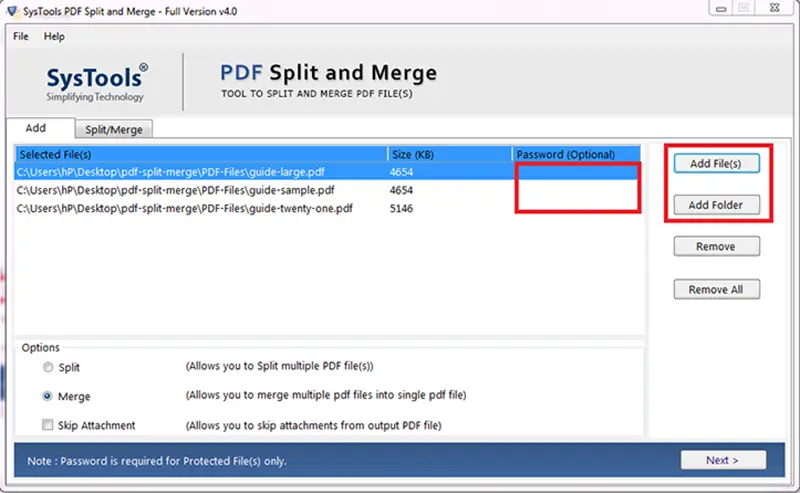800x493 pixels.
Task: Click the Remove button
Action: [716, 246]
